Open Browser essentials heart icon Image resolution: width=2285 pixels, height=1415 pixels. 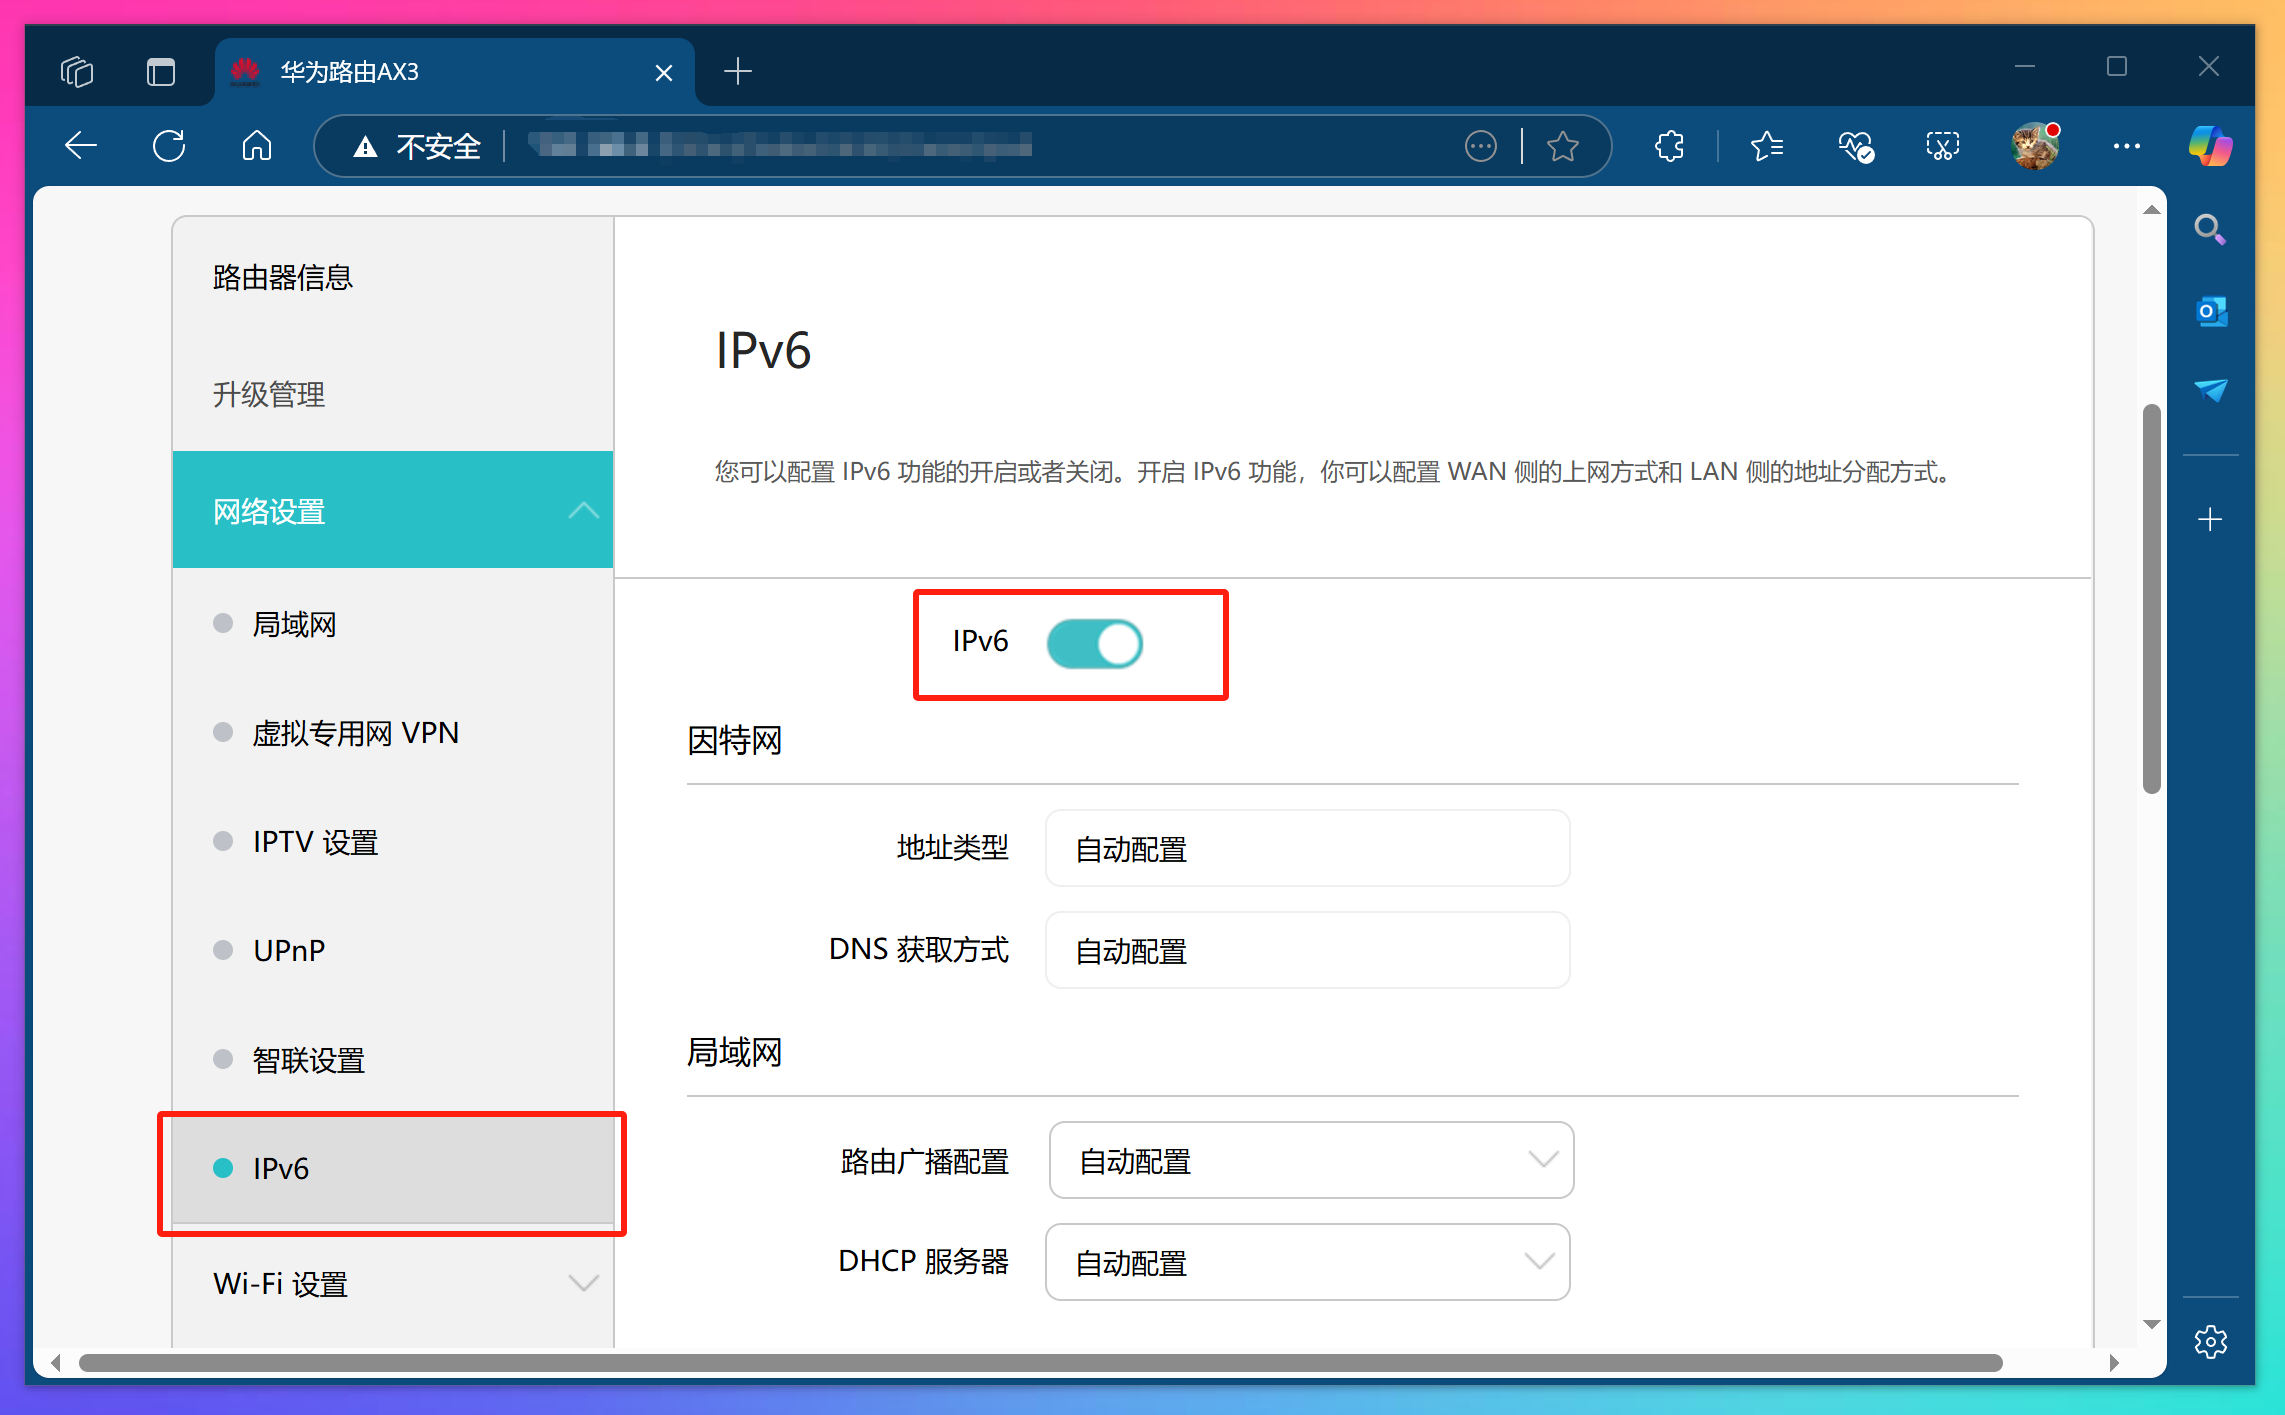pyautogui.click(x=1854, y=146)
